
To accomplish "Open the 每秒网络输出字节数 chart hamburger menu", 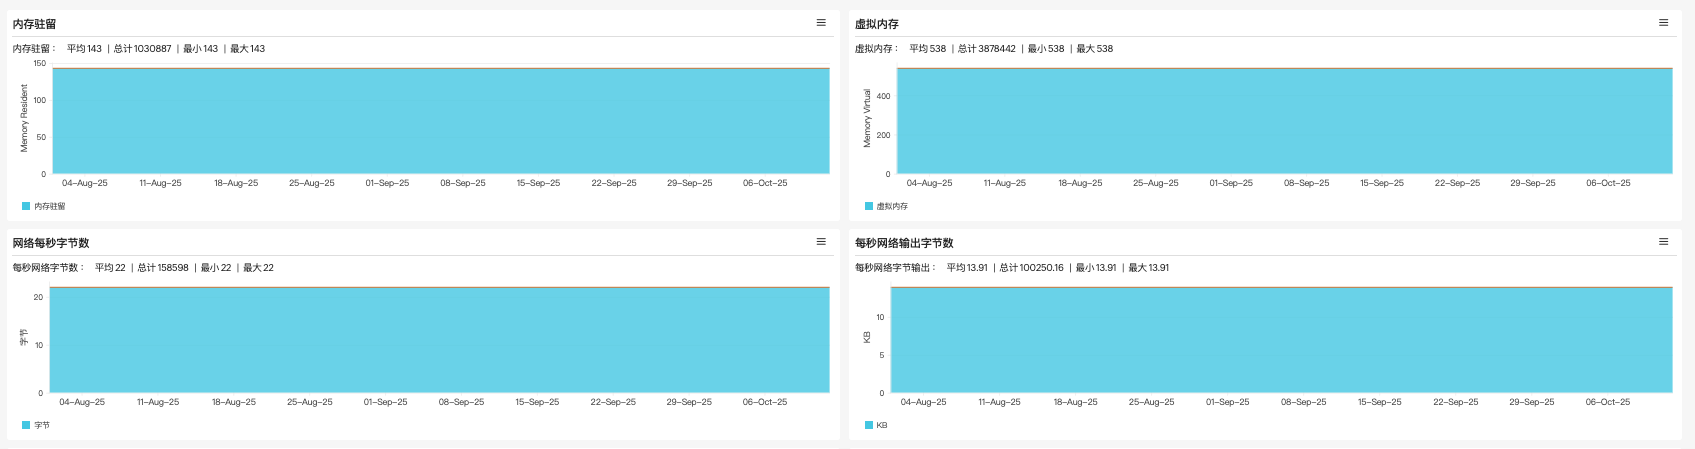I will click(1663, 242).
